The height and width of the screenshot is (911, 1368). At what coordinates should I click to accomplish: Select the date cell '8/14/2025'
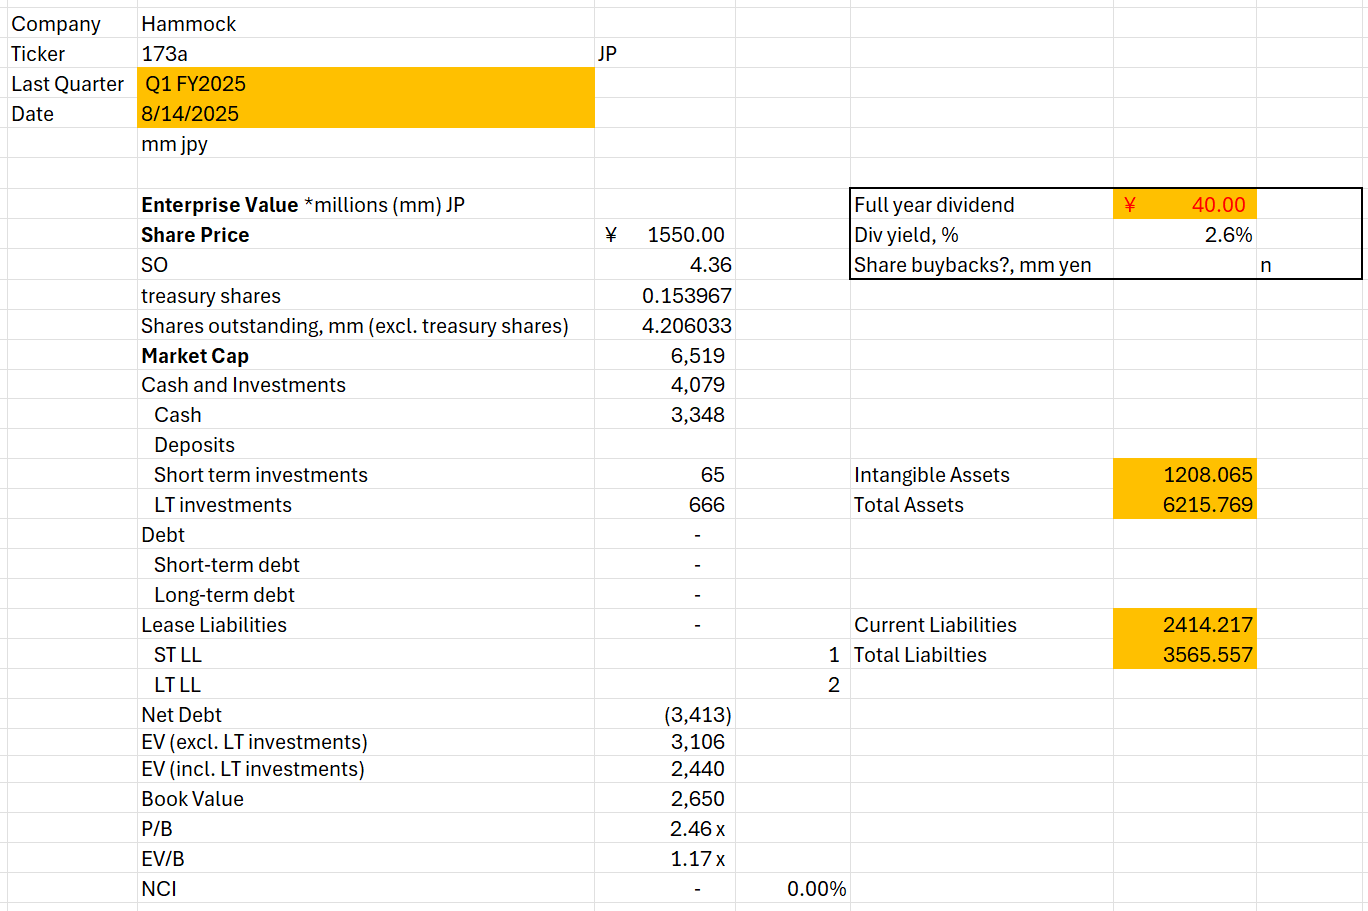366,113
